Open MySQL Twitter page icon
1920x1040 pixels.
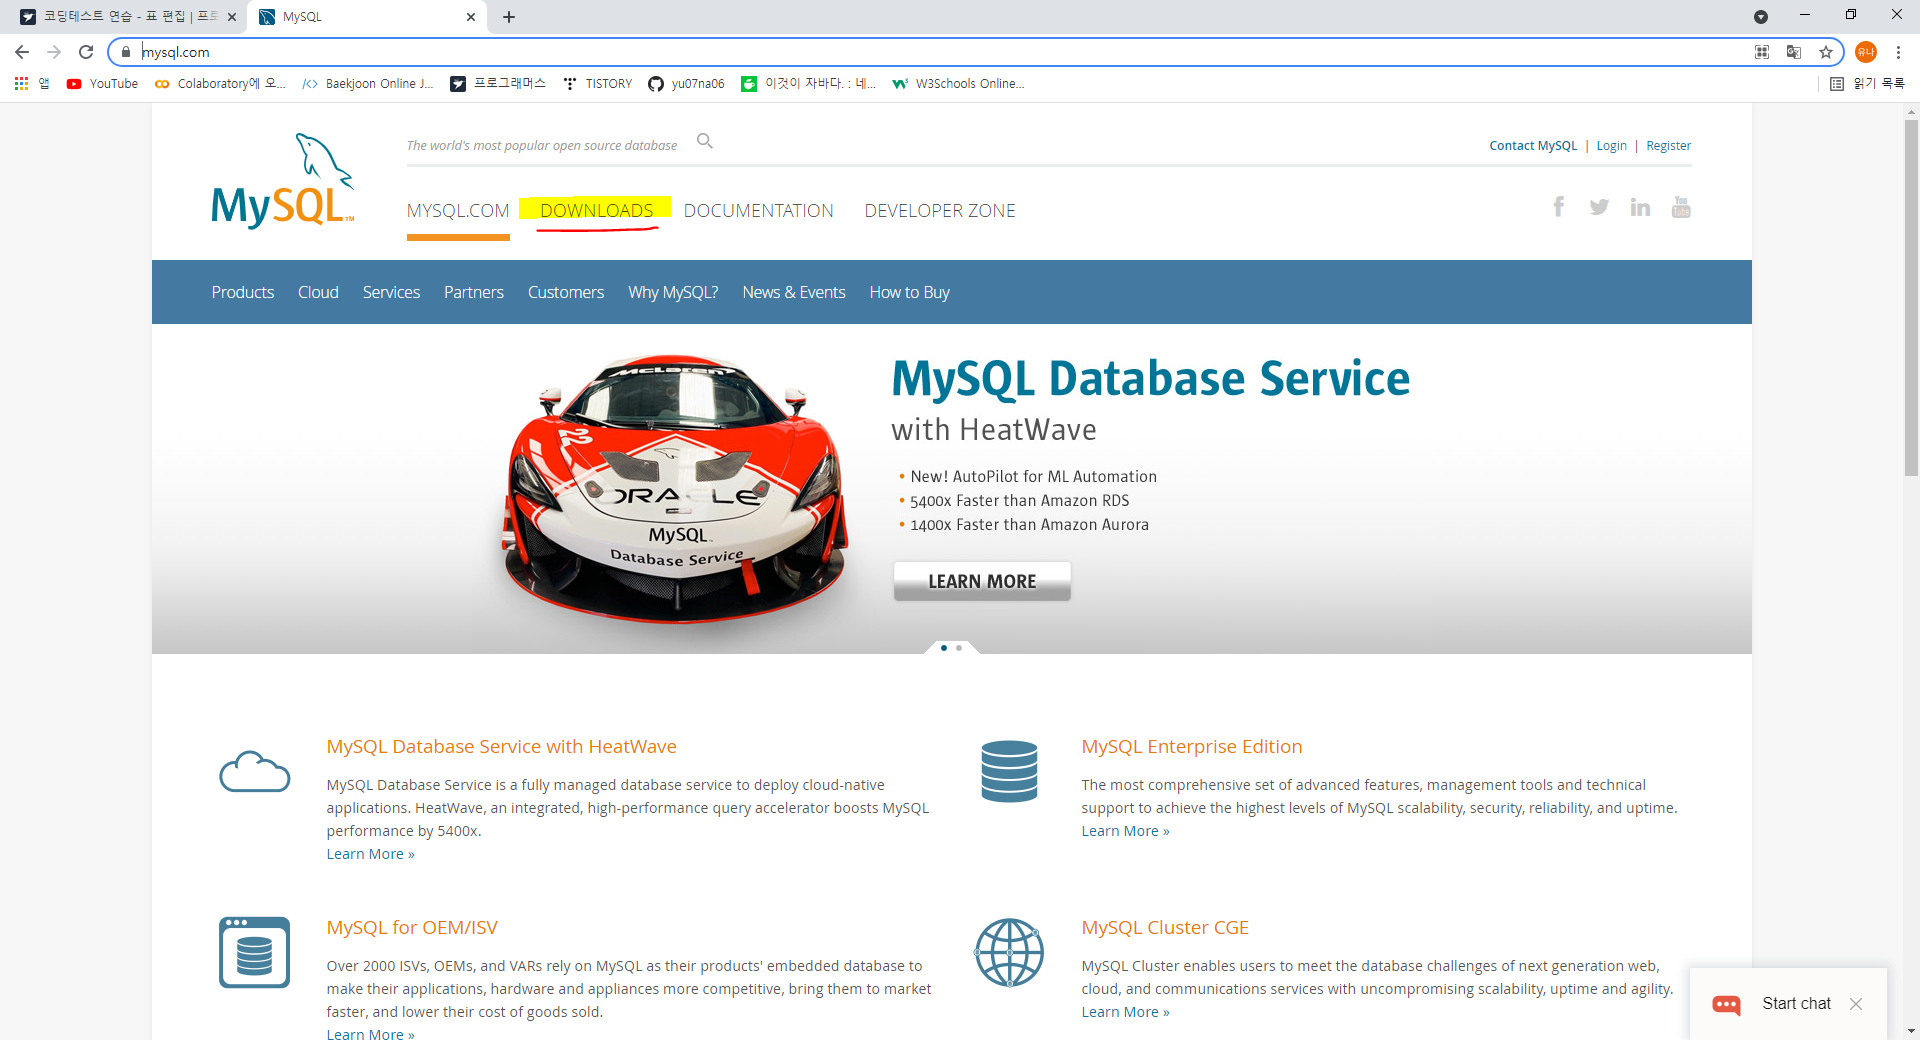pos(1599,207)
